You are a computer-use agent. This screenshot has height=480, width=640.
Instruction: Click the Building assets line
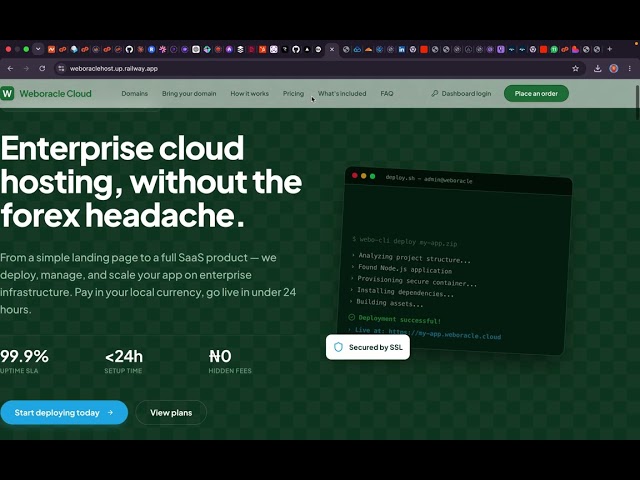point(389,303)
